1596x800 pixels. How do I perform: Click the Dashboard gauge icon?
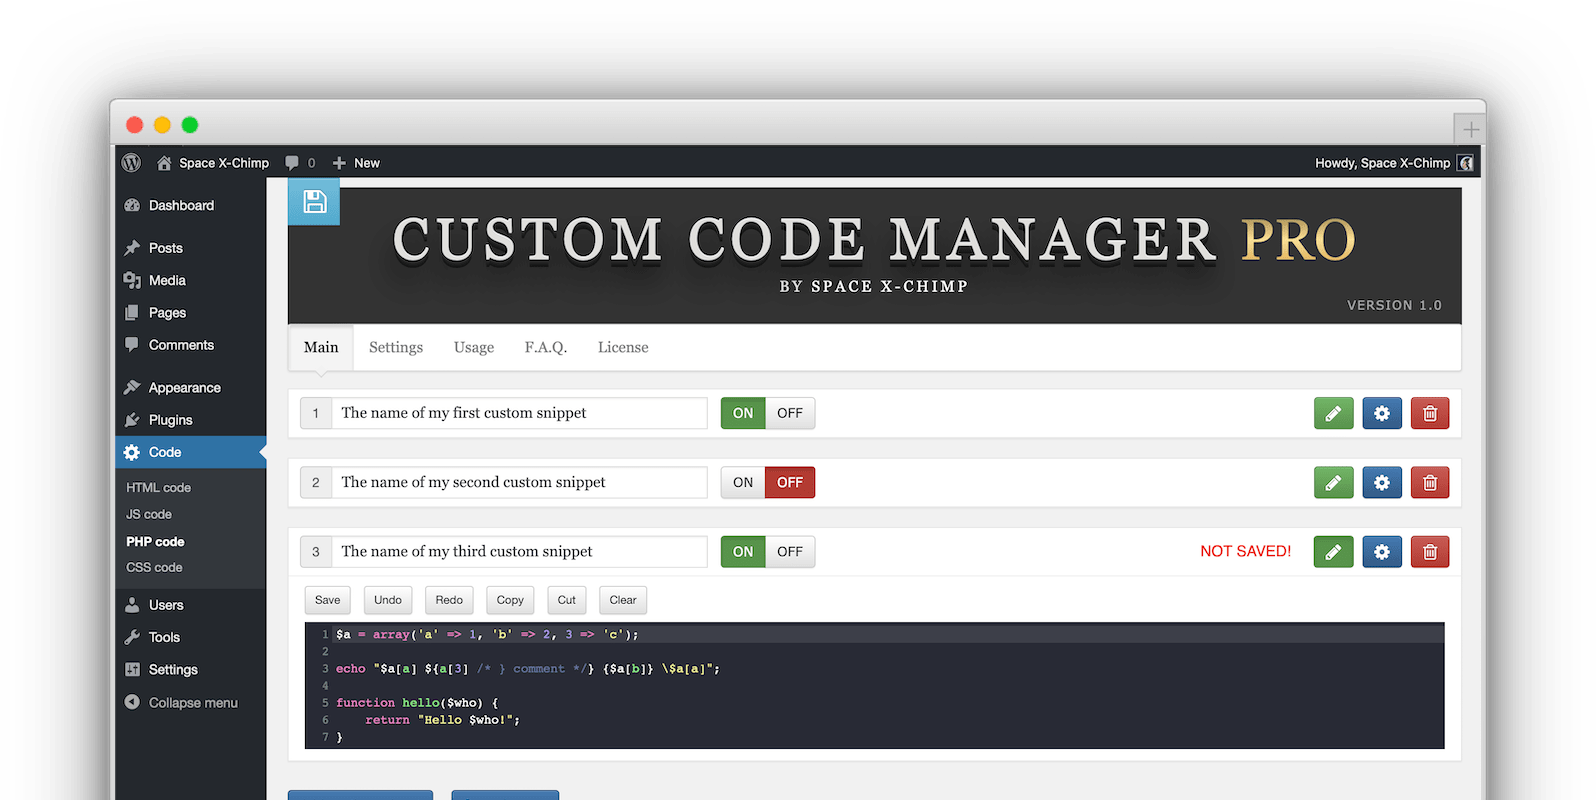point(132,205)
